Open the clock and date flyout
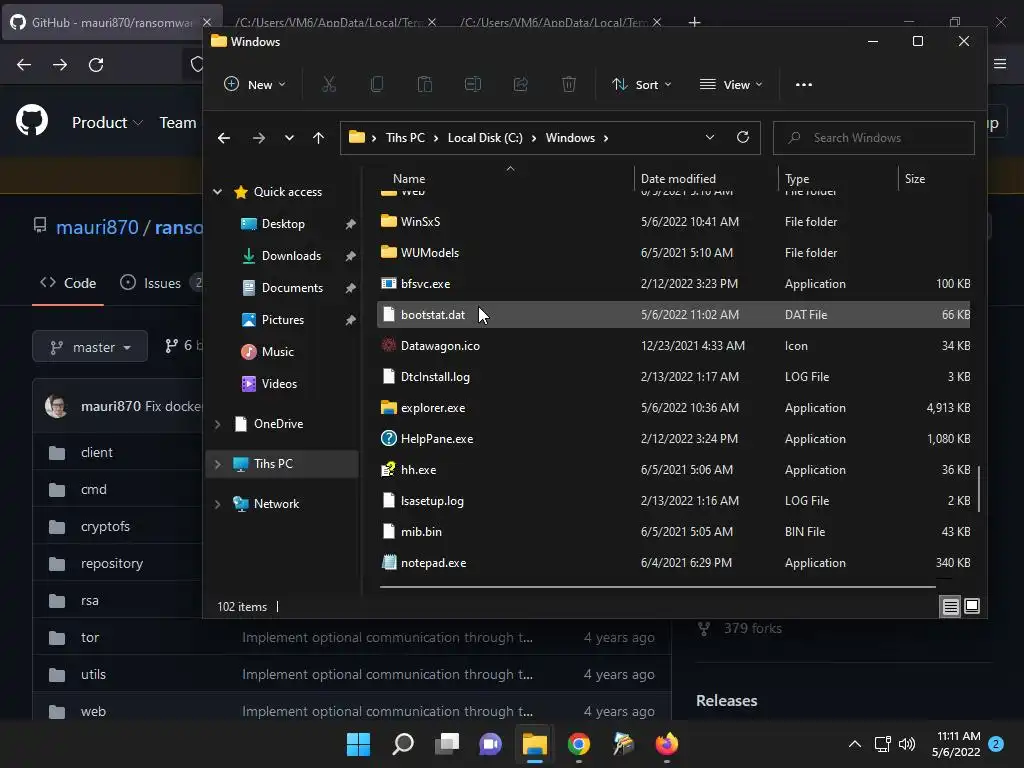The height and width of the screenshot is (768, 1024). tap(956, 744)
